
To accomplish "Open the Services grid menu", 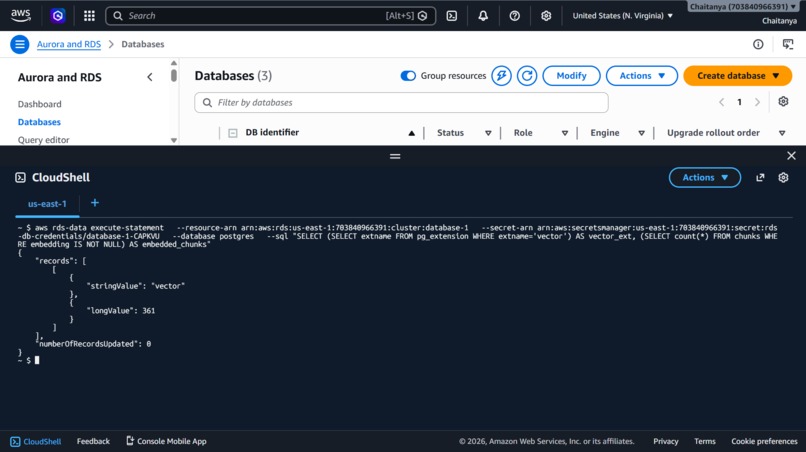I will click(x=89, y=16).
